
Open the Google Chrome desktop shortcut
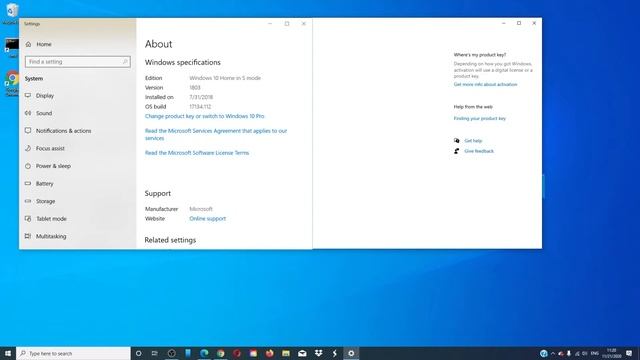tap(12, 83)
